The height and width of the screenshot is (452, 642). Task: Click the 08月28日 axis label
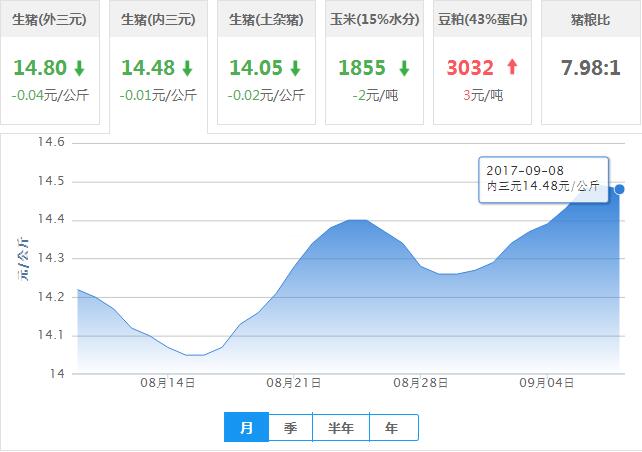point(420,383)
